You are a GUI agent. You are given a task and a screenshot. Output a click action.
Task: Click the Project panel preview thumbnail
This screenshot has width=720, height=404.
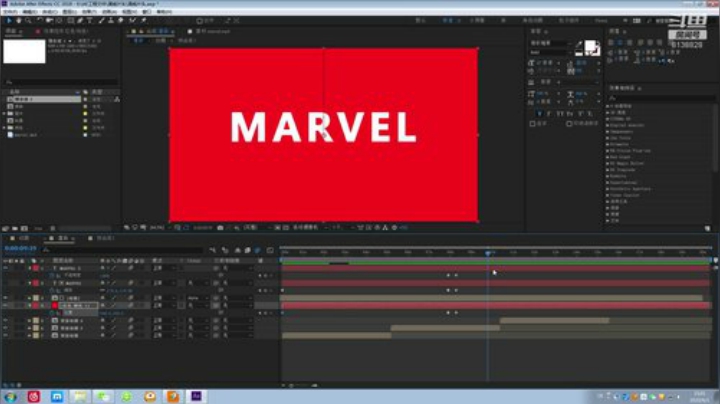[24, 51]
